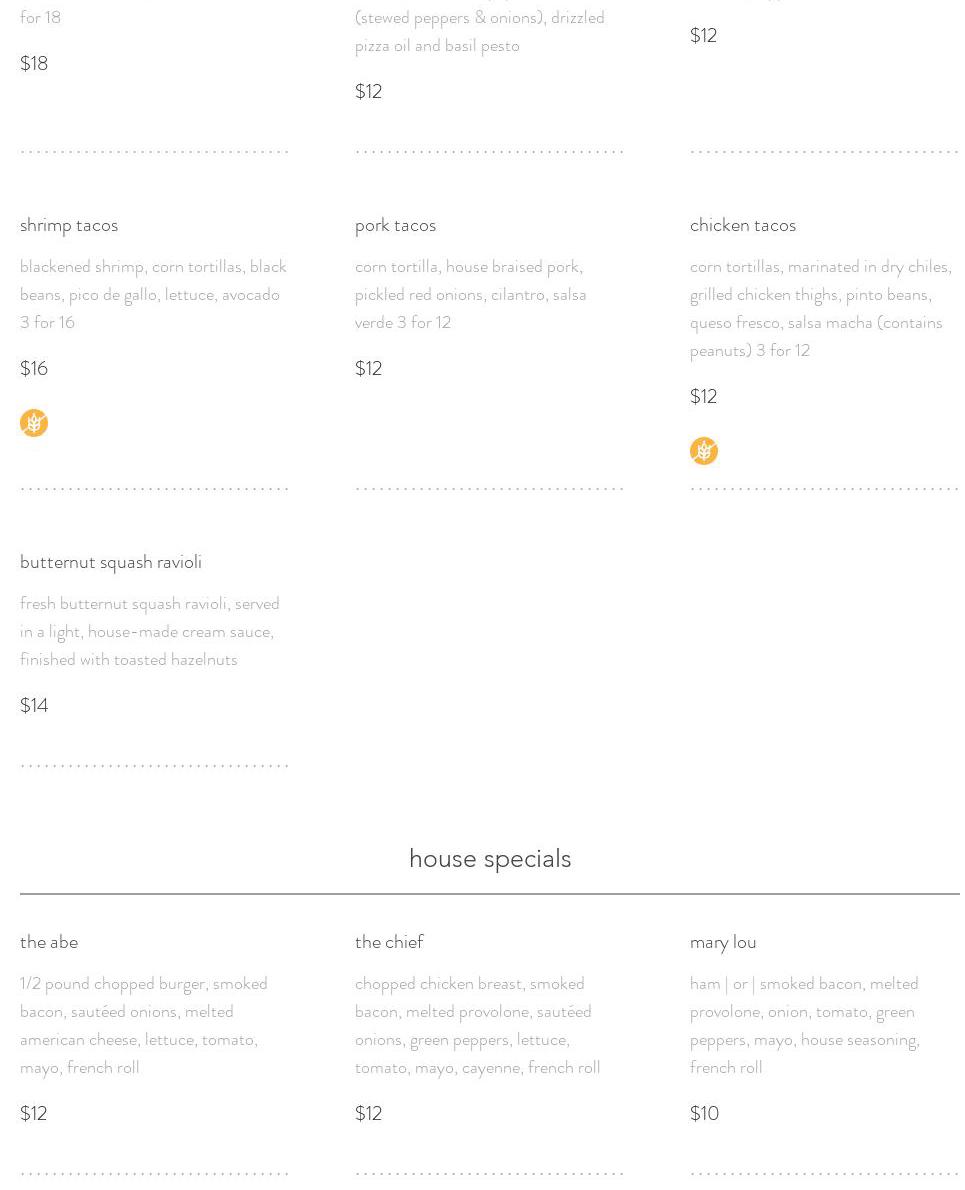Click the shrimp tacos description text
The width and height of the screenshot is (965, 1190).
[x=153, y=294]
